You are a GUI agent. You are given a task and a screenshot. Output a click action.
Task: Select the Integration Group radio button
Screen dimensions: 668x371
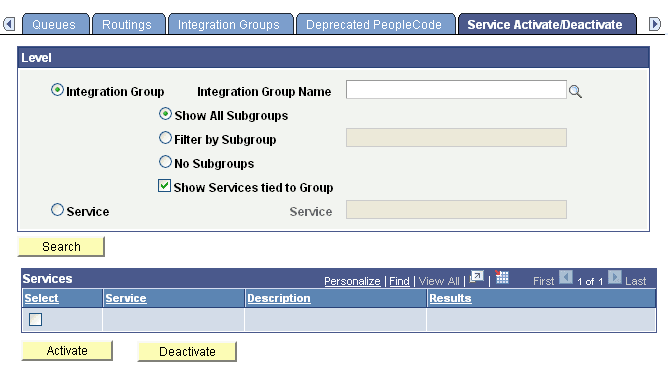[x=57, y=90]
